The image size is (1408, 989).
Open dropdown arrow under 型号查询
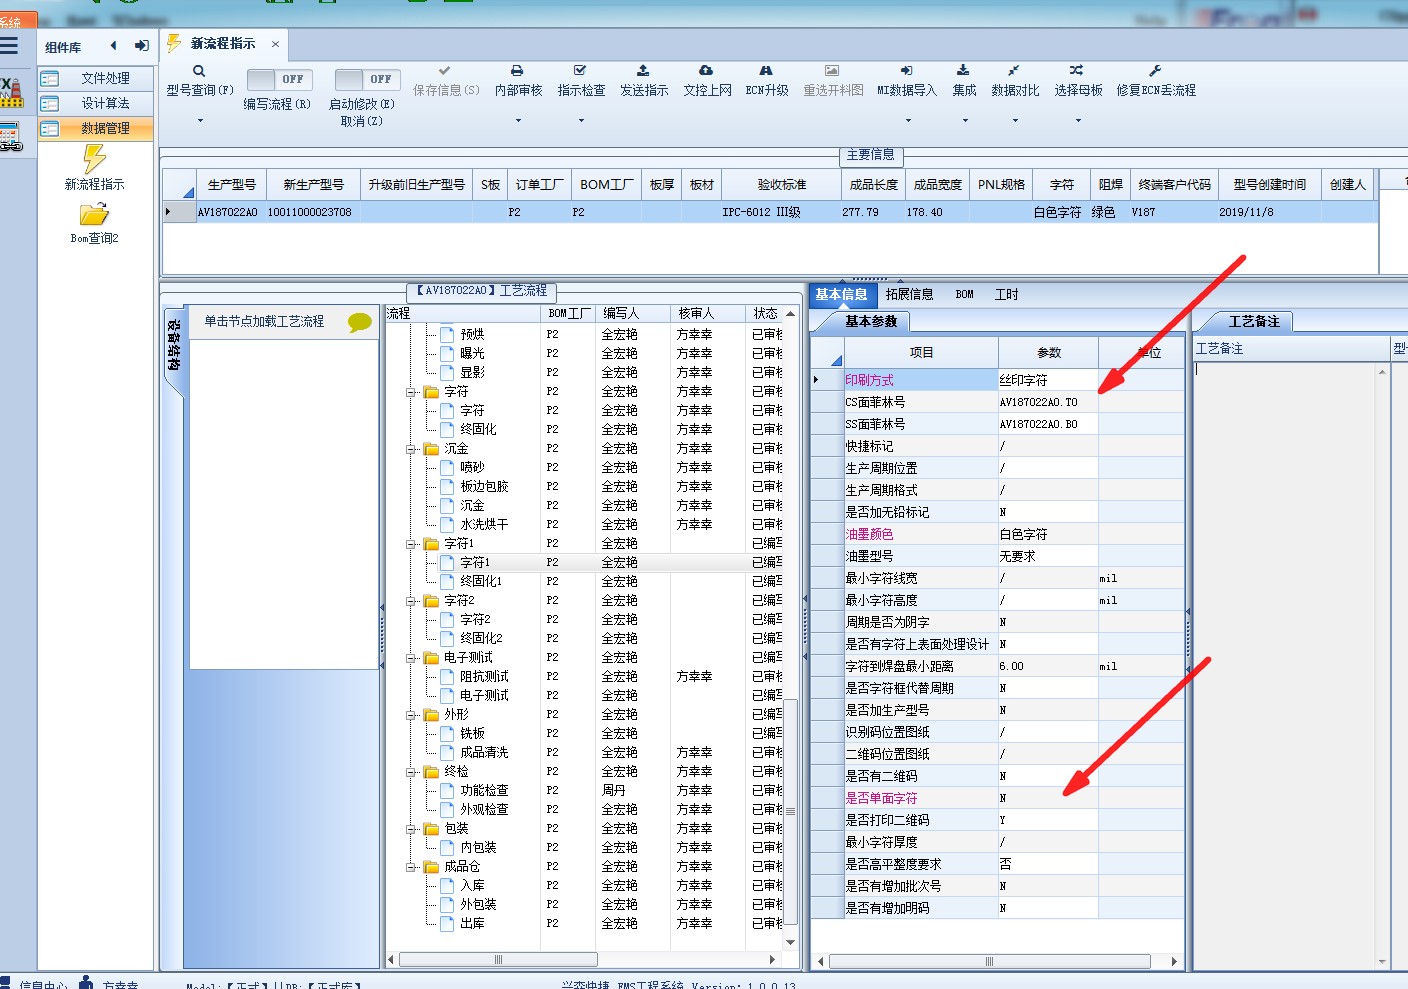(x=200, y=121)
